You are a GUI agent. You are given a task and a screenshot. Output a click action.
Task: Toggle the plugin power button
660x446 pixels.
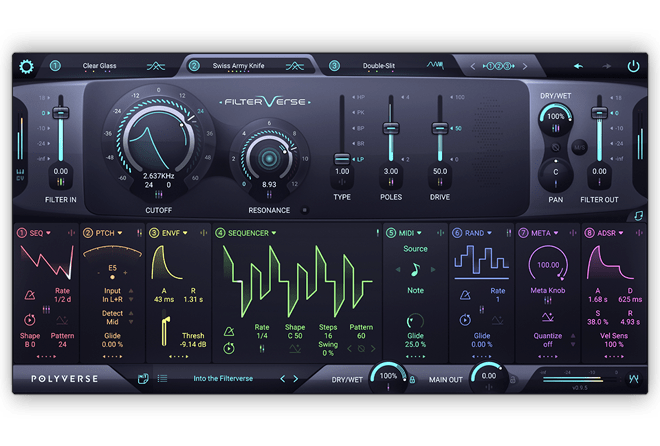633,67
